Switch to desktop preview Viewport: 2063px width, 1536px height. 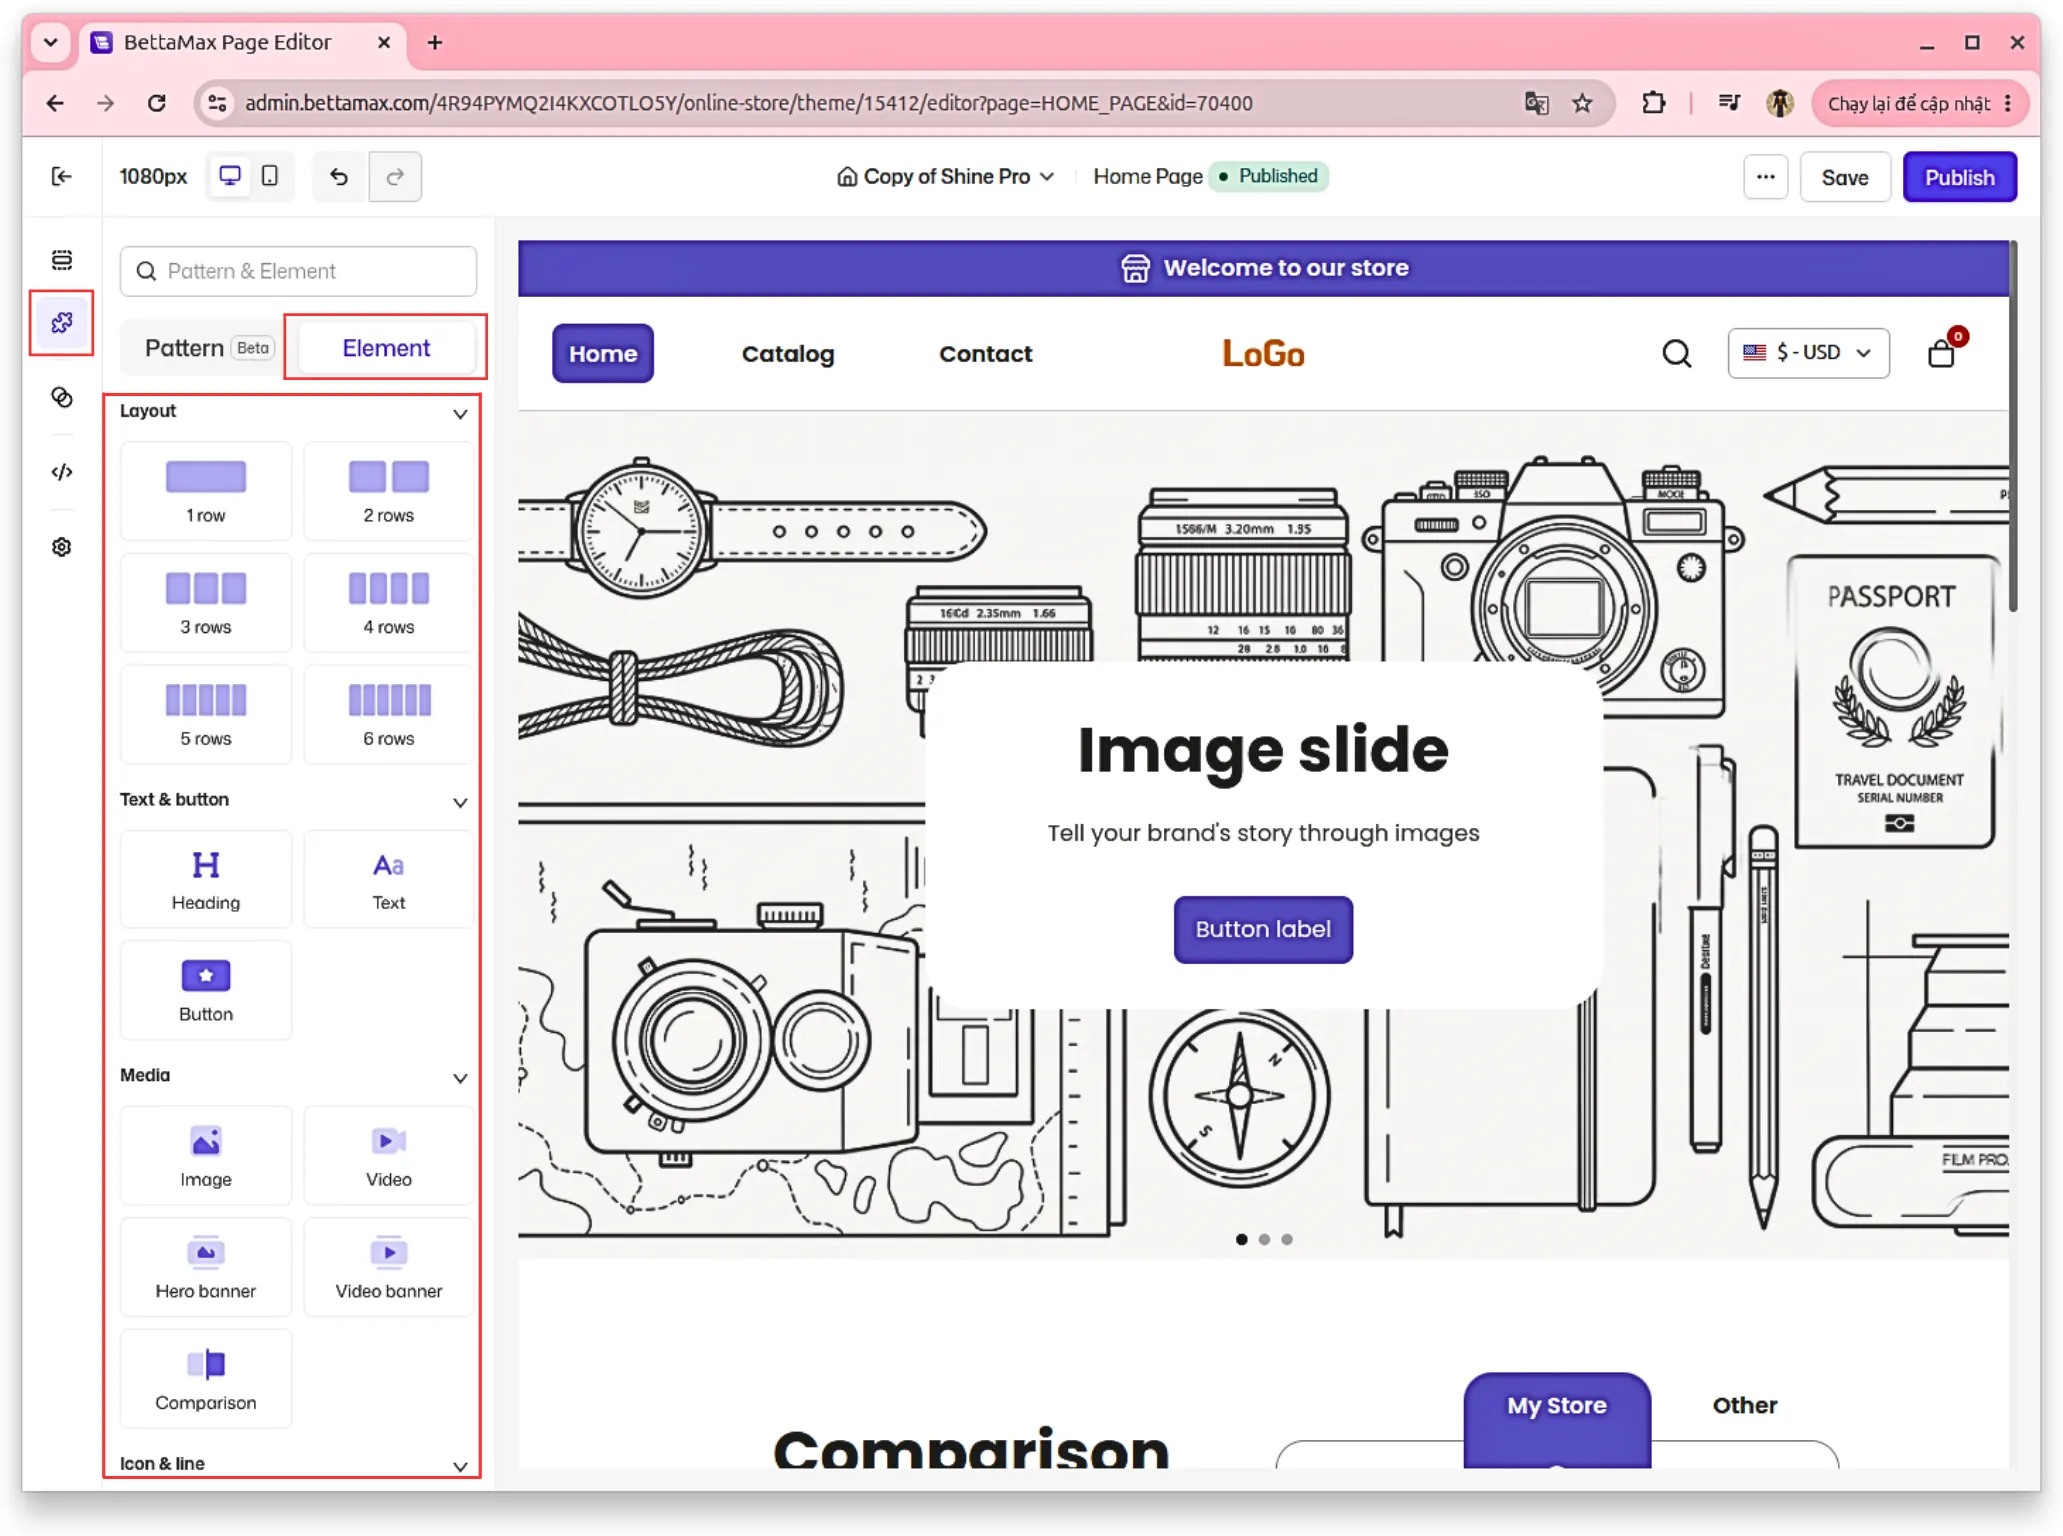pos(230,177)
